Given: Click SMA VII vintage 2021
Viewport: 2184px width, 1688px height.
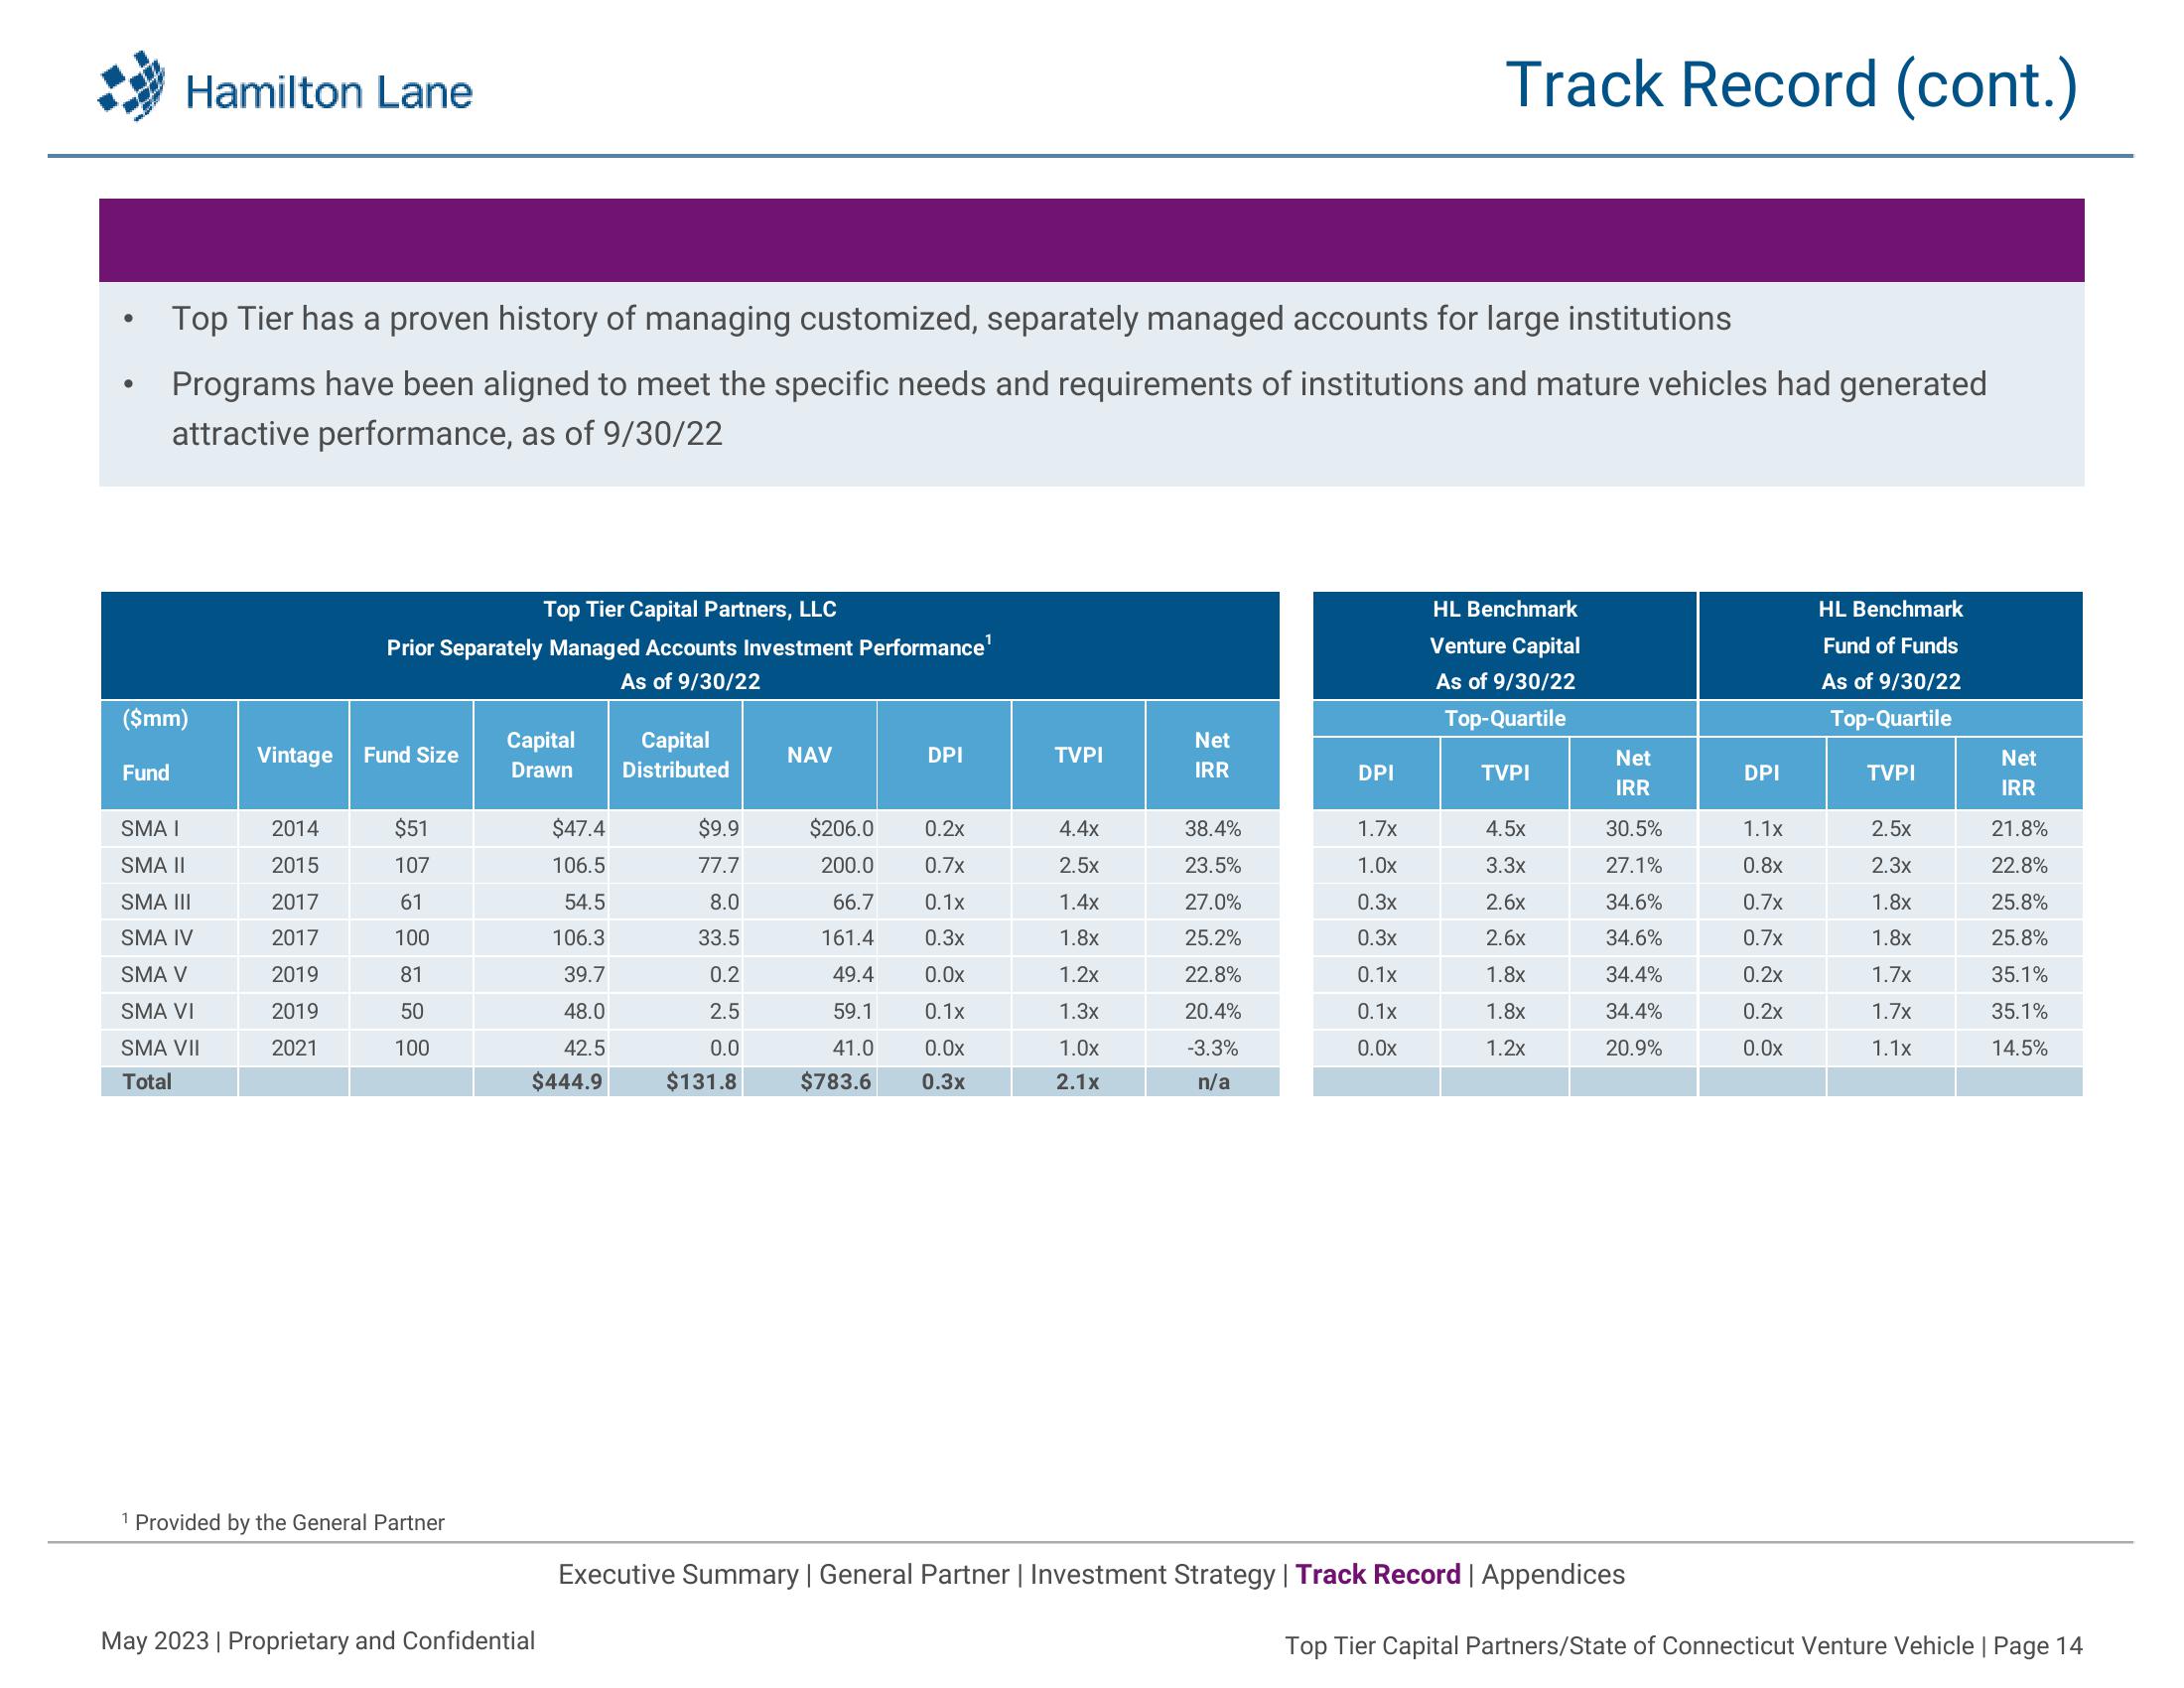Looking at the screenshot, I should point(295,1048).
